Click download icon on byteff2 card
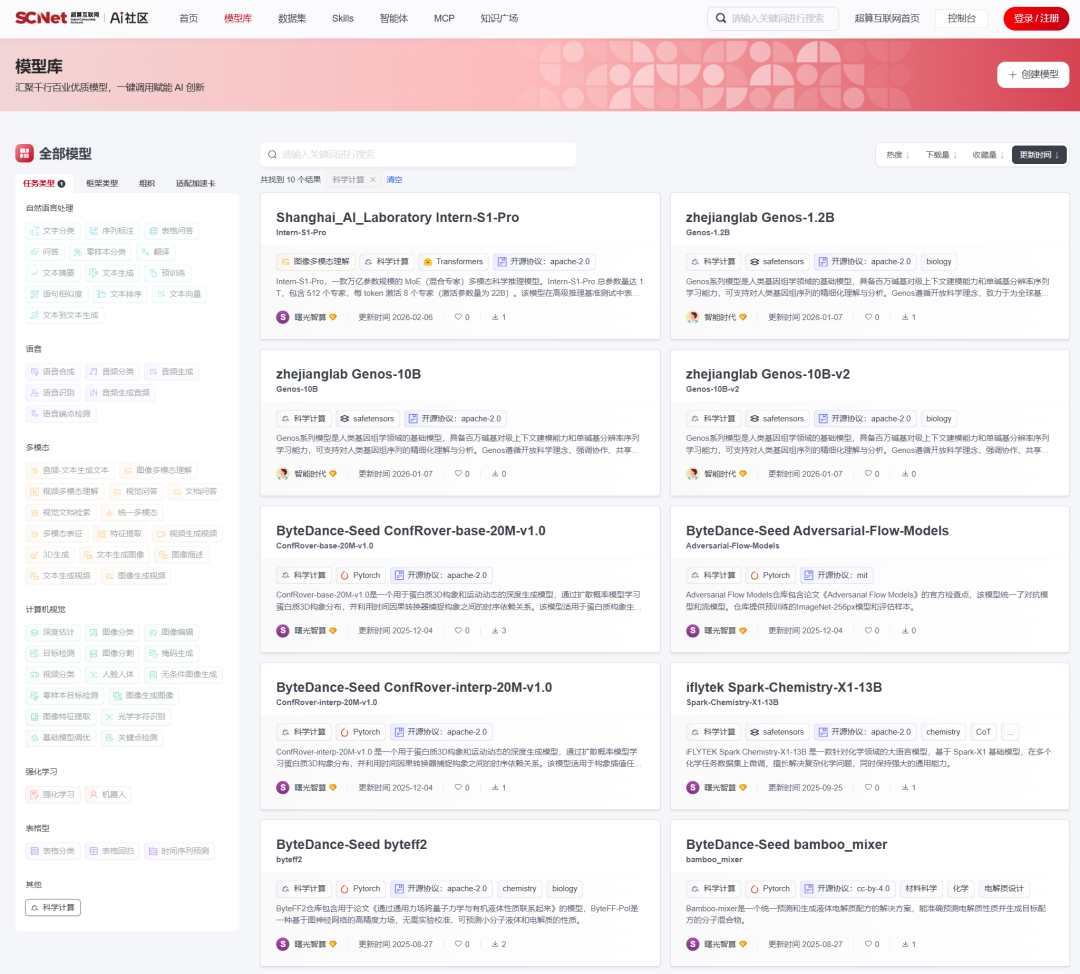Screen dimensions: 1080x974 coord(495,944)
